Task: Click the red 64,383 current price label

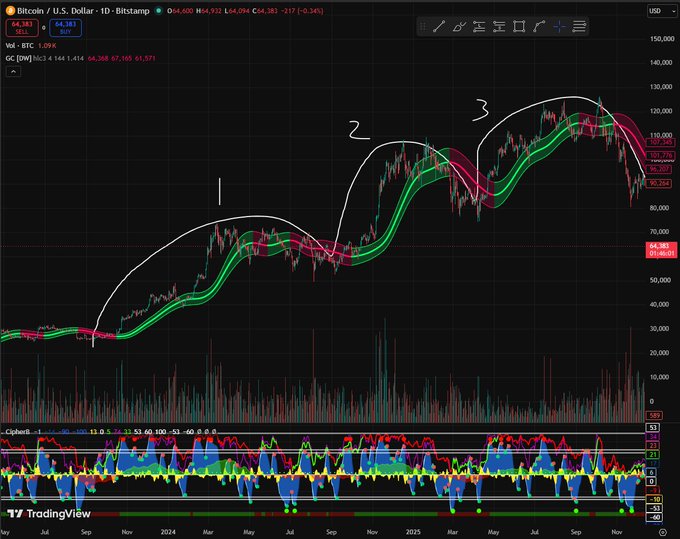Action: pyautogui.click(x=661, y=249)
